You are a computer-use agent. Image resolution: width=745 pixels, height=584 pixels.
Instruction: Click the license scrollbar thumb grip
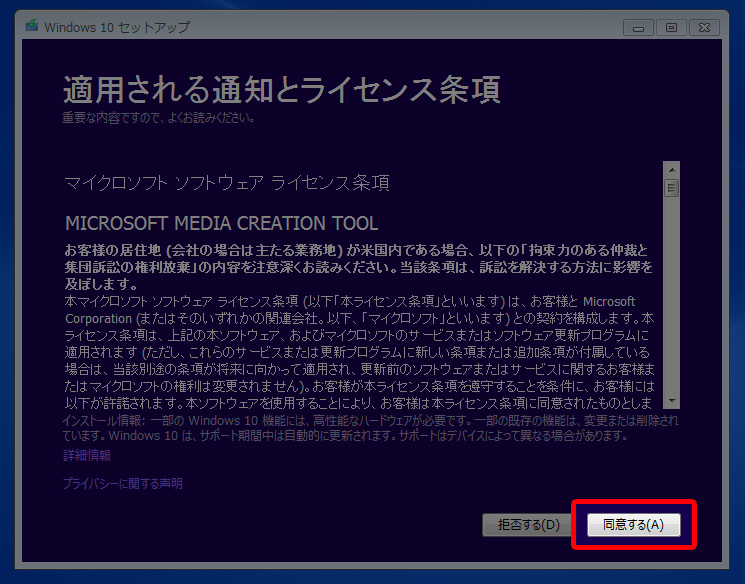coord(671,187)
